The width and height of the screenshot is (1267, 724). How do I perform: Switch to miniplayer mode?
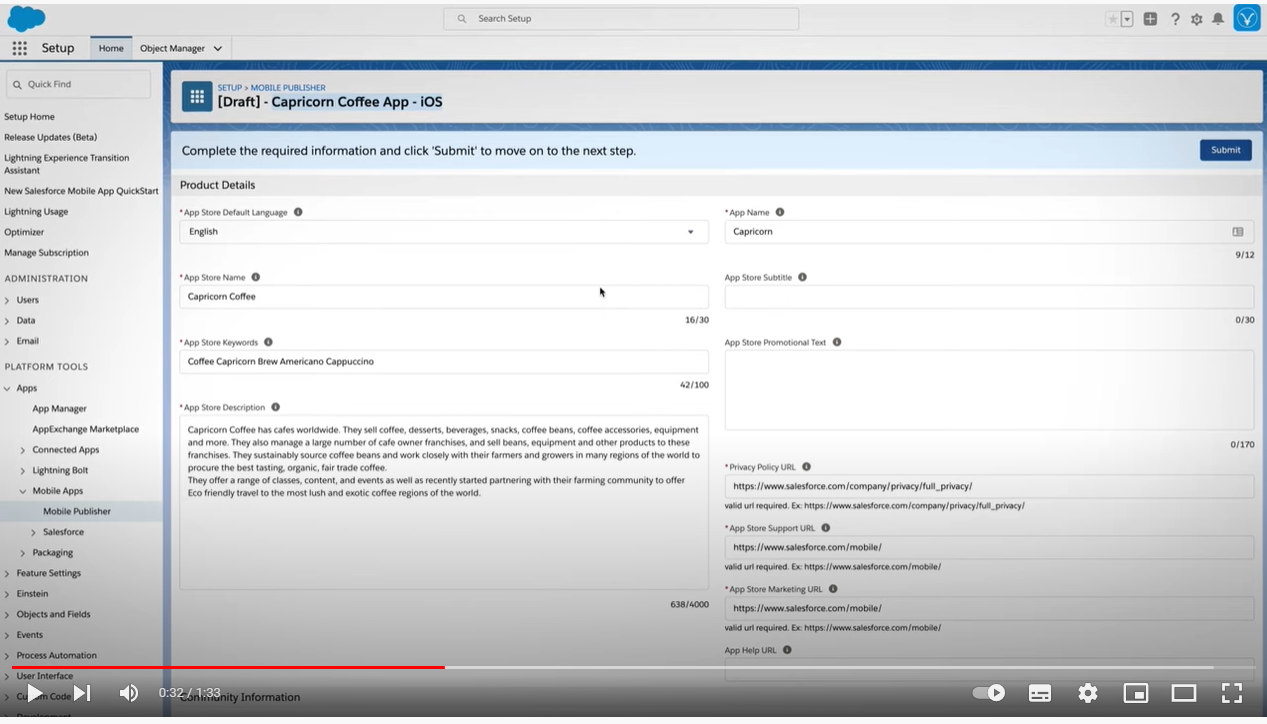1136,693
